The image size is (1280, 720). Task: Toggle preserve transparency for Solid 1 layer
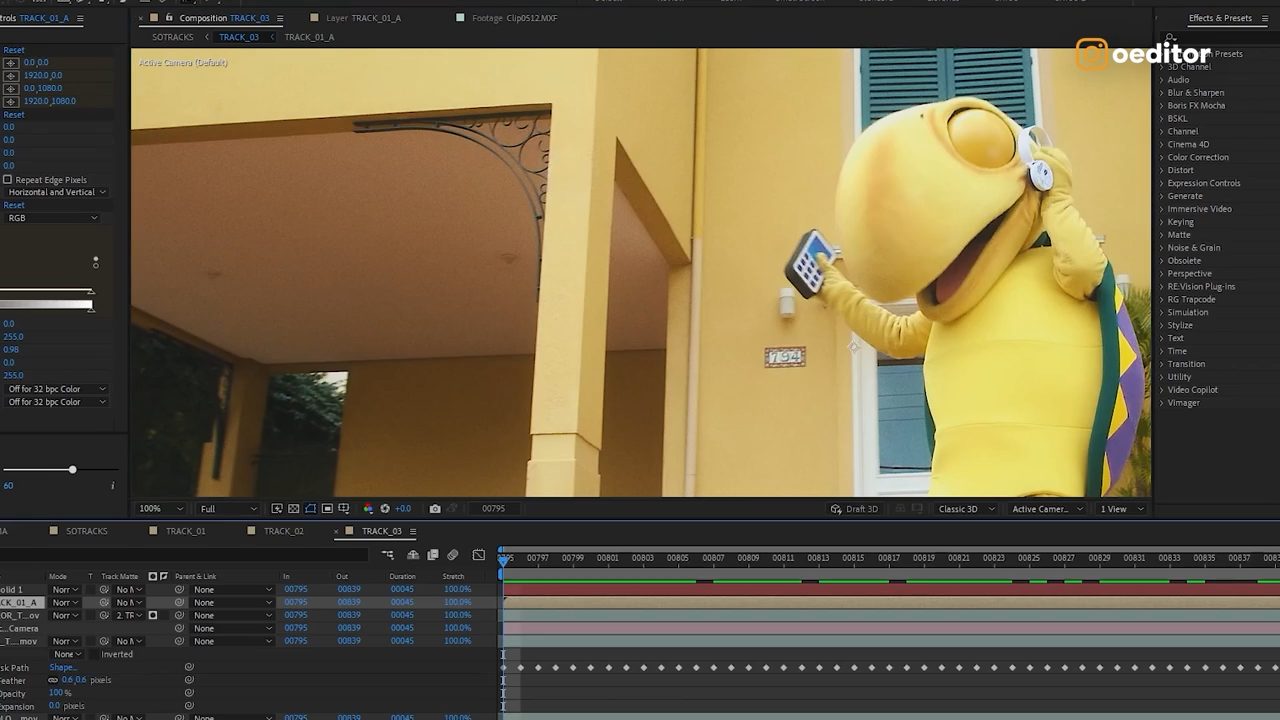pos(91,590)
